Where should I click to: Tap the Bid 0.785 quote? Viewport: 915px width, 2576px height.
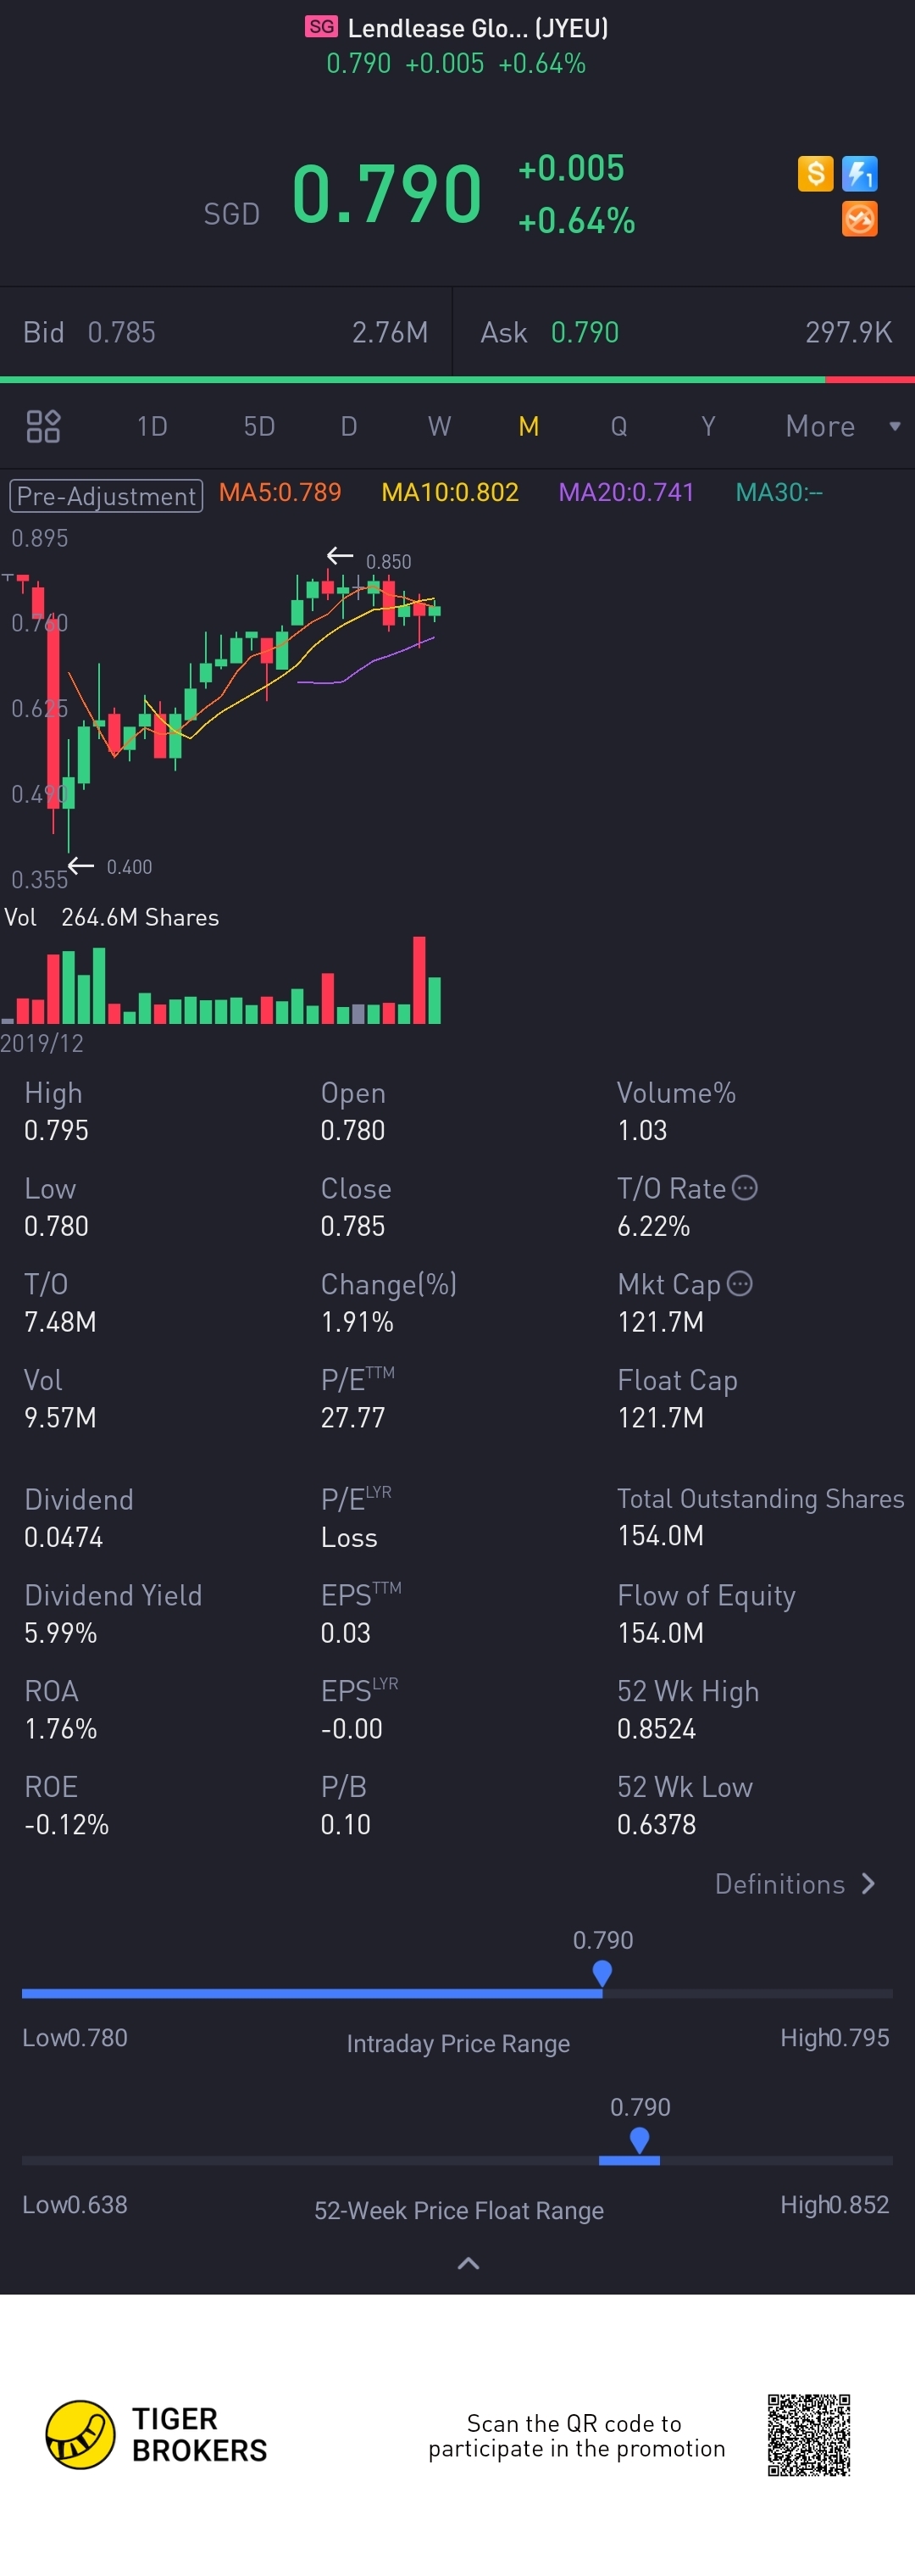(x=226, y=332)
